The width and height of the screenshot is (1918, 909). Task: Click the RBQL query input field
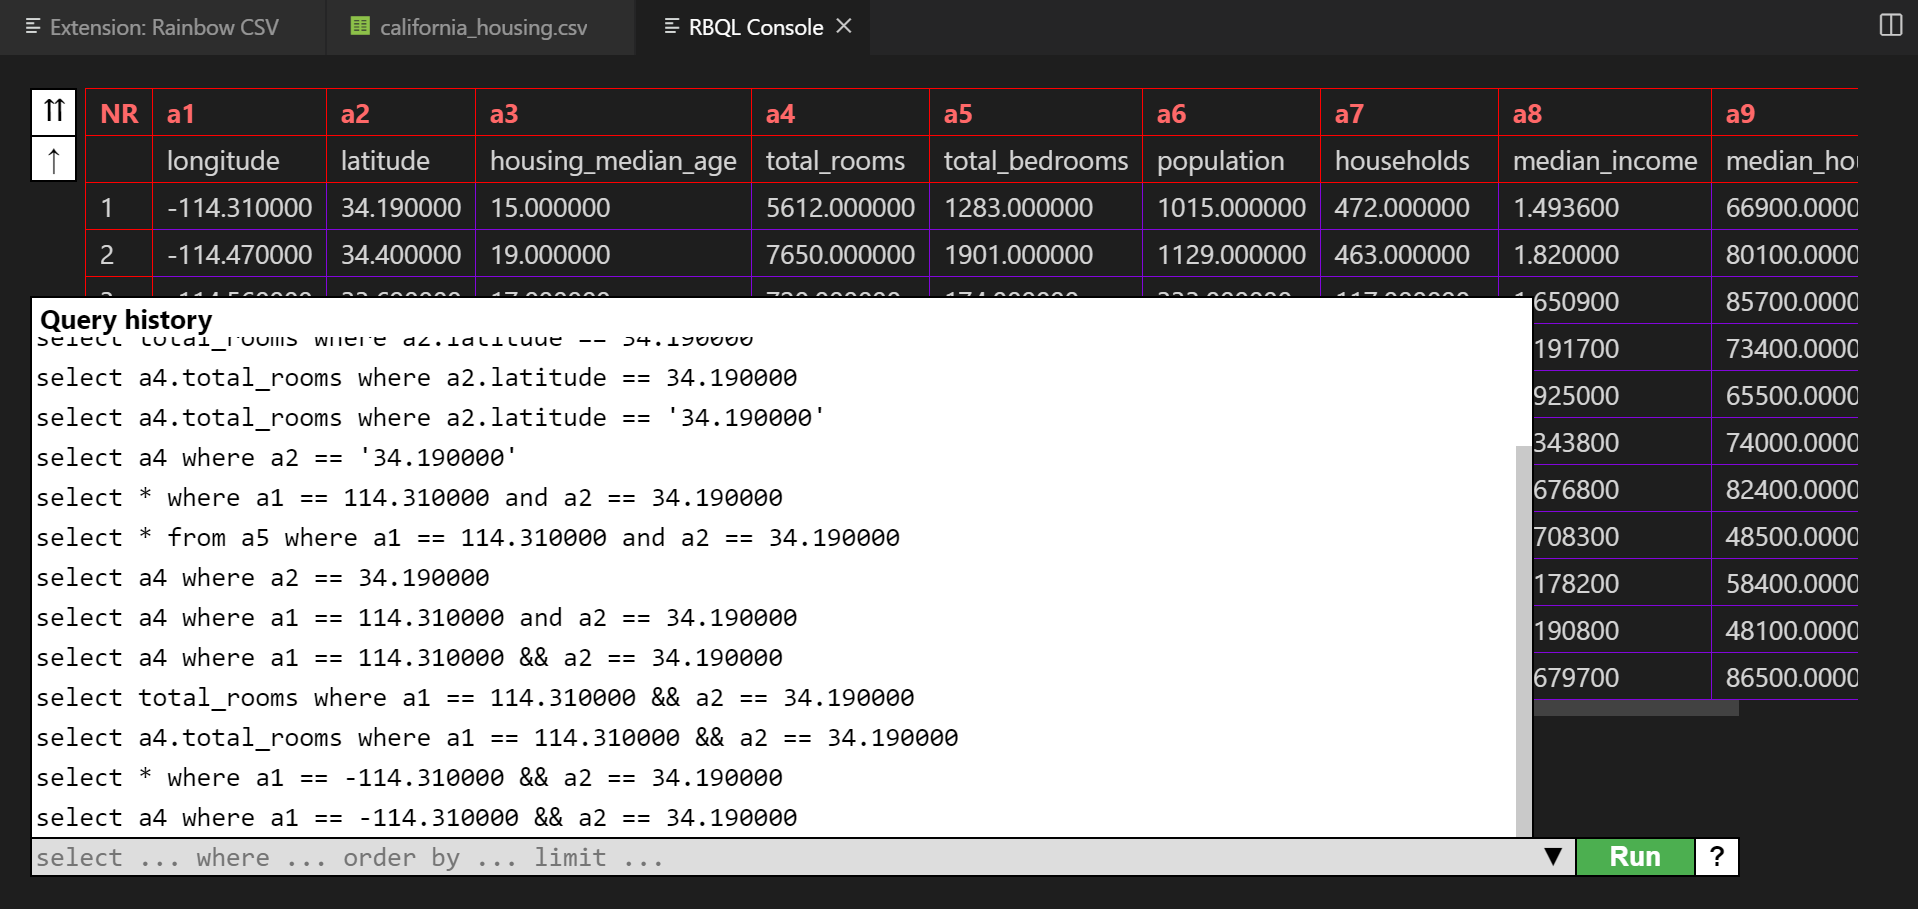[x=700, y=856]
